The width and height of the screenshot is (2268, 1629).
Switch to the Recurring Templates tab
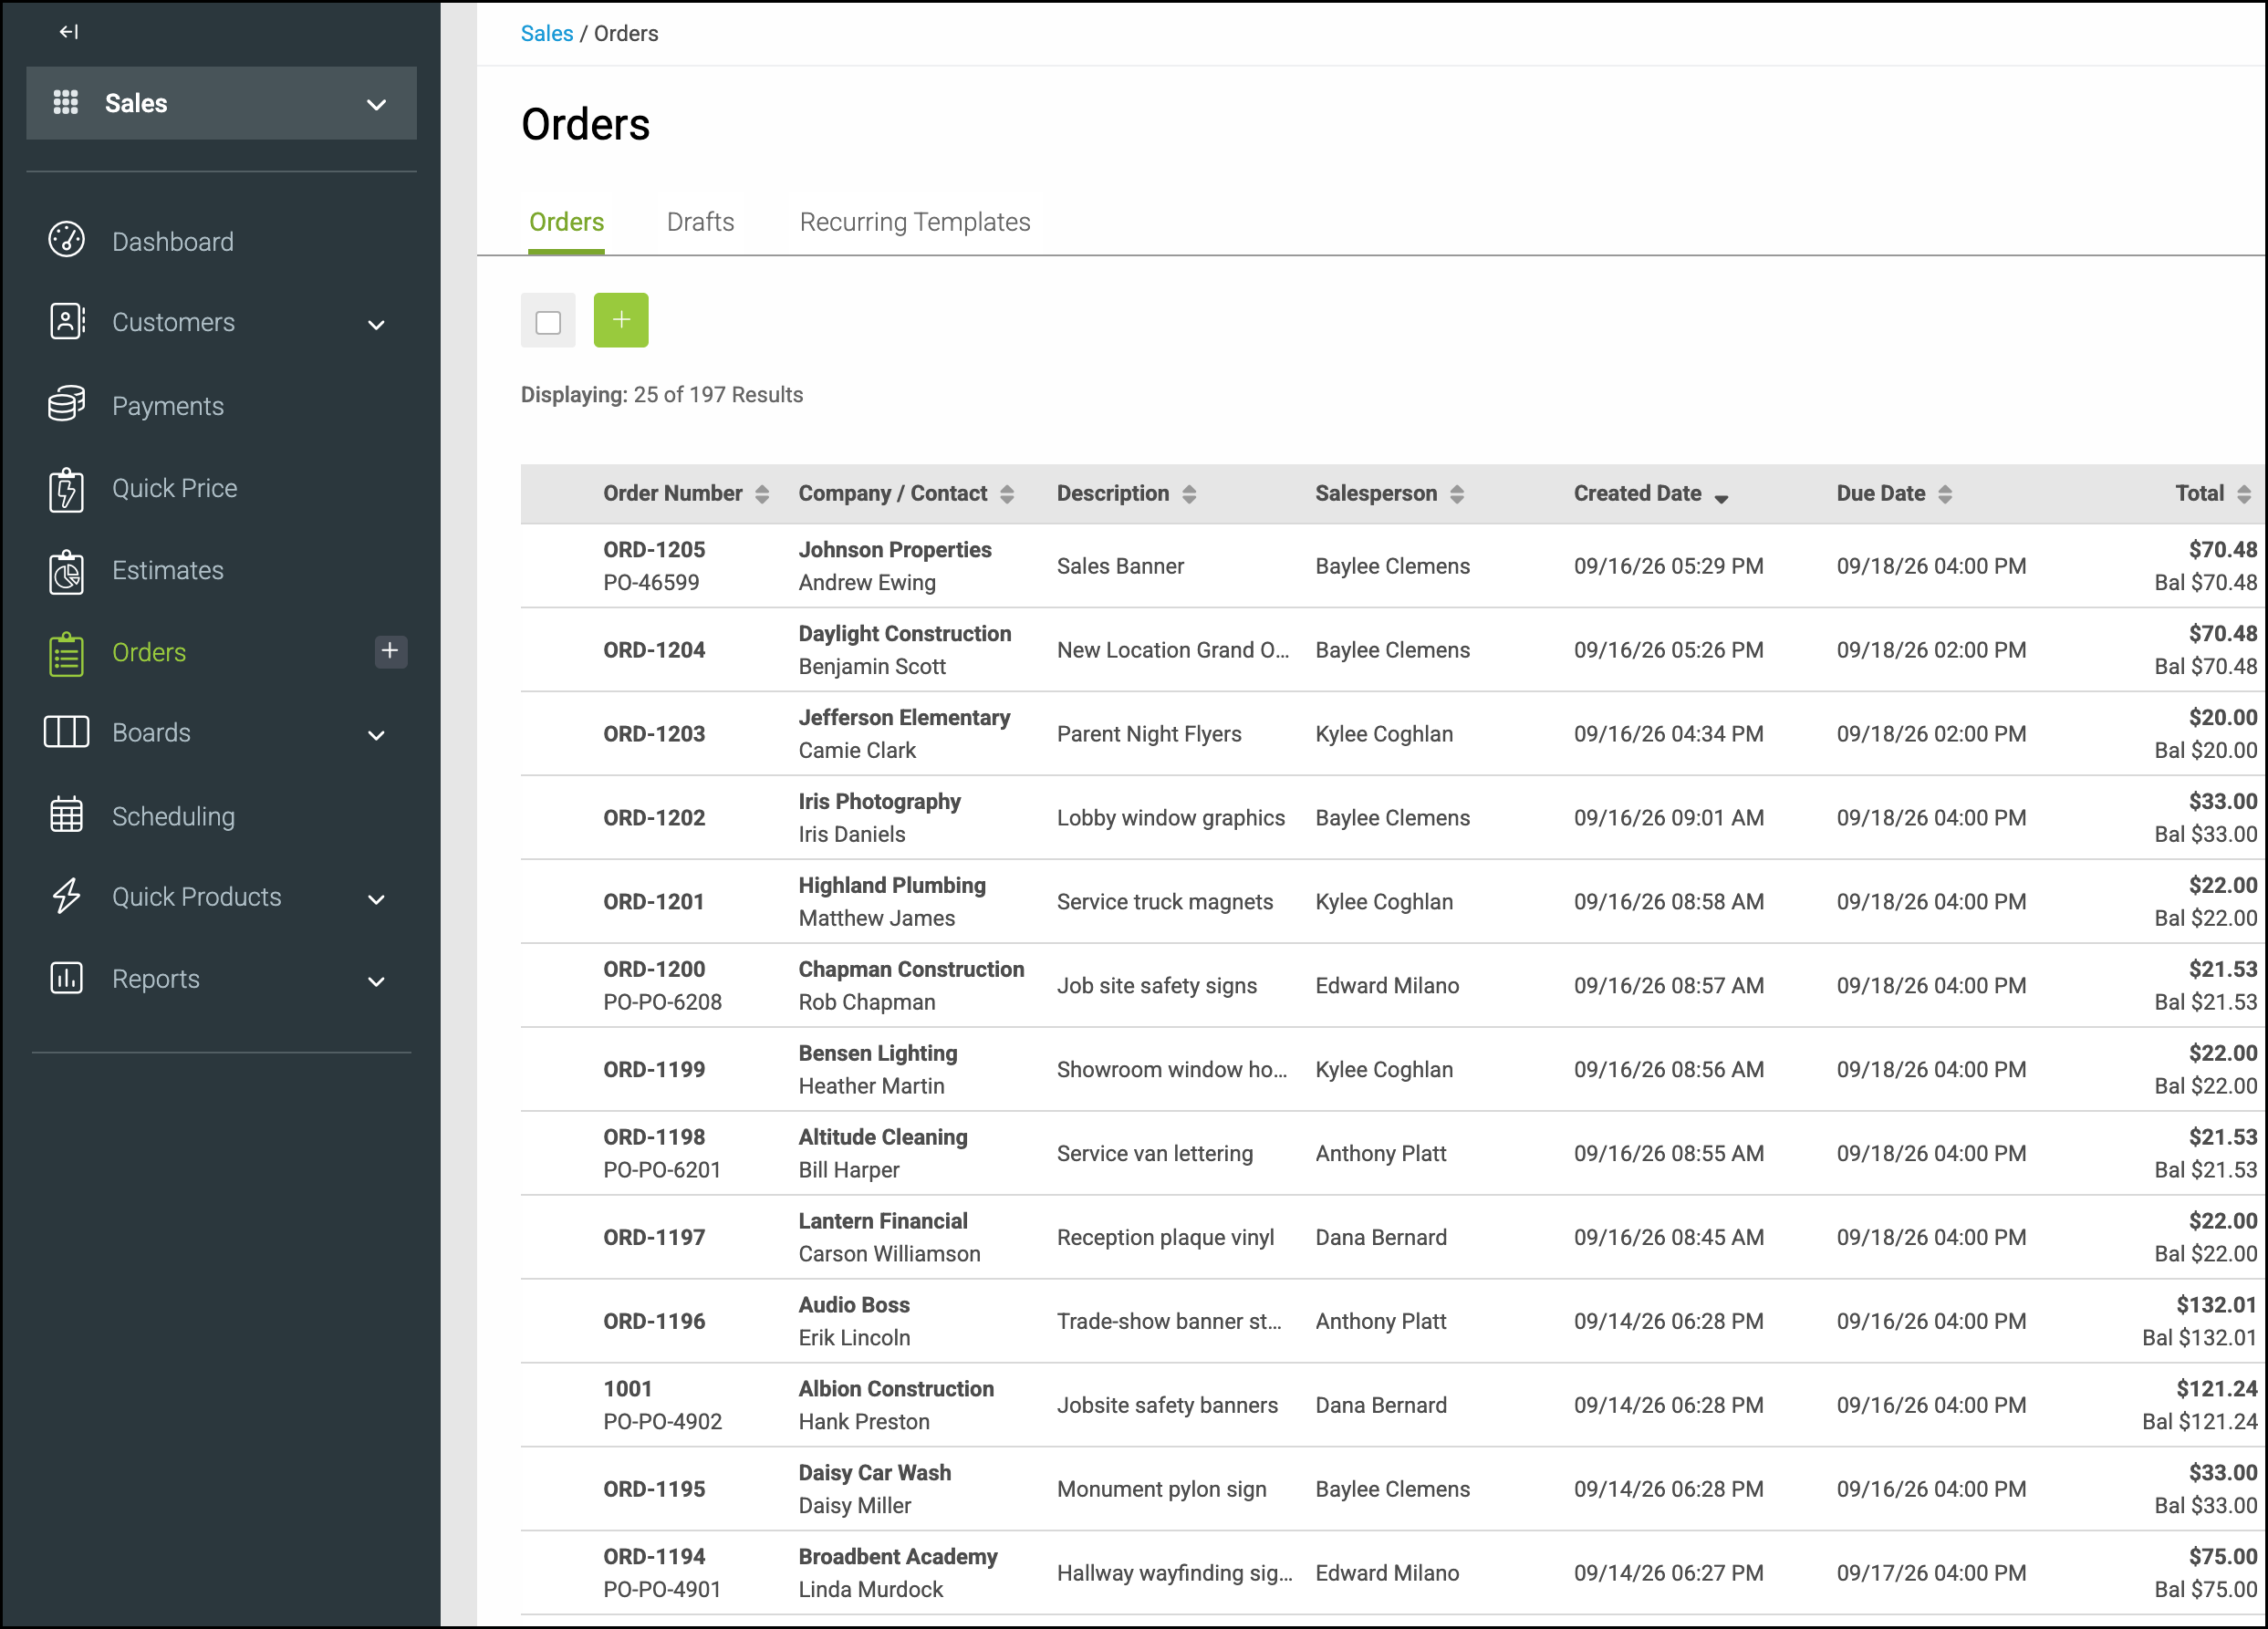tap(914, 222)
